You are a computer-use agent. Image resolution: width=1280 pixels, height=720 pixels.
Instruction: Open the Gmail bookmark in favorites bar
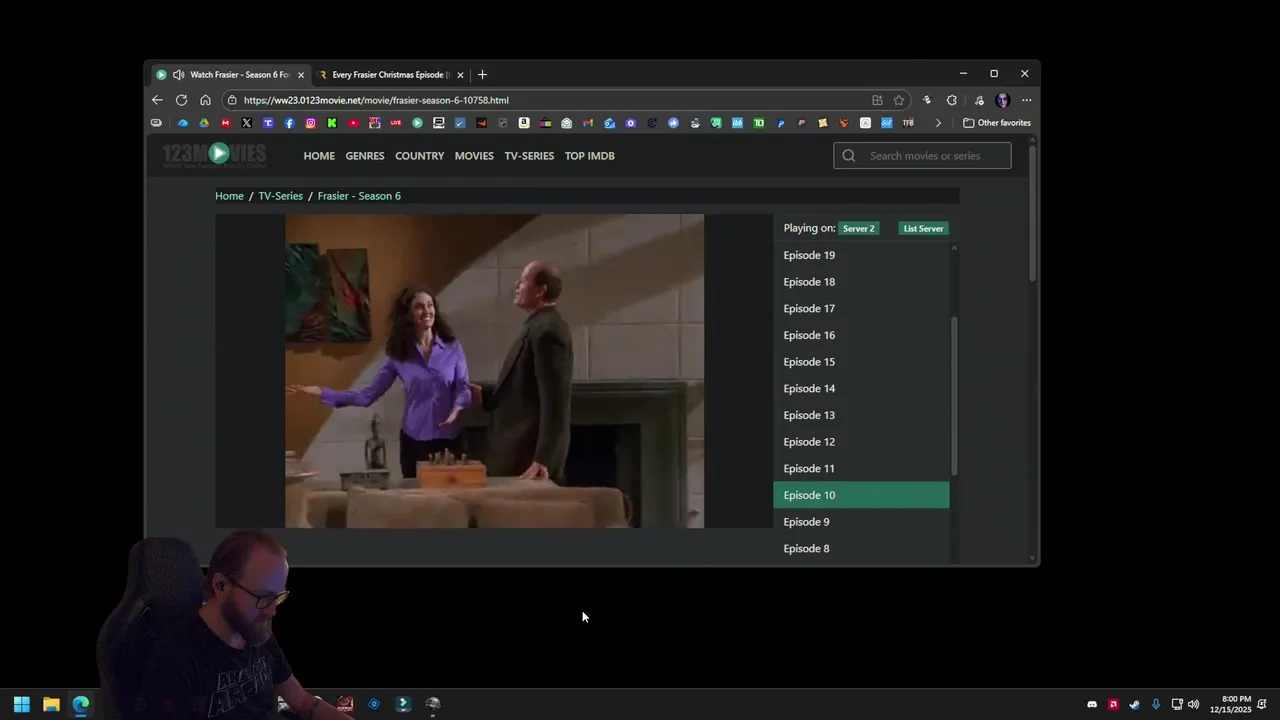[x=588, y=123]
